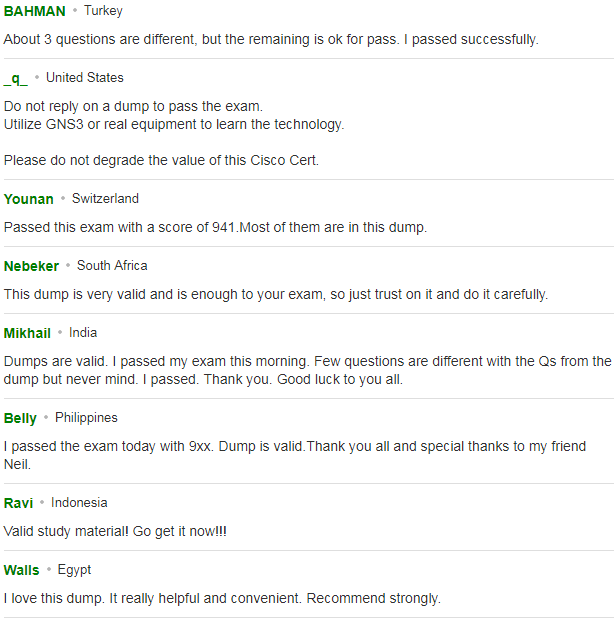Viewport: 616px width, 620px height.
Task: Click the Mikhail reviewer name
Action: 27,333
